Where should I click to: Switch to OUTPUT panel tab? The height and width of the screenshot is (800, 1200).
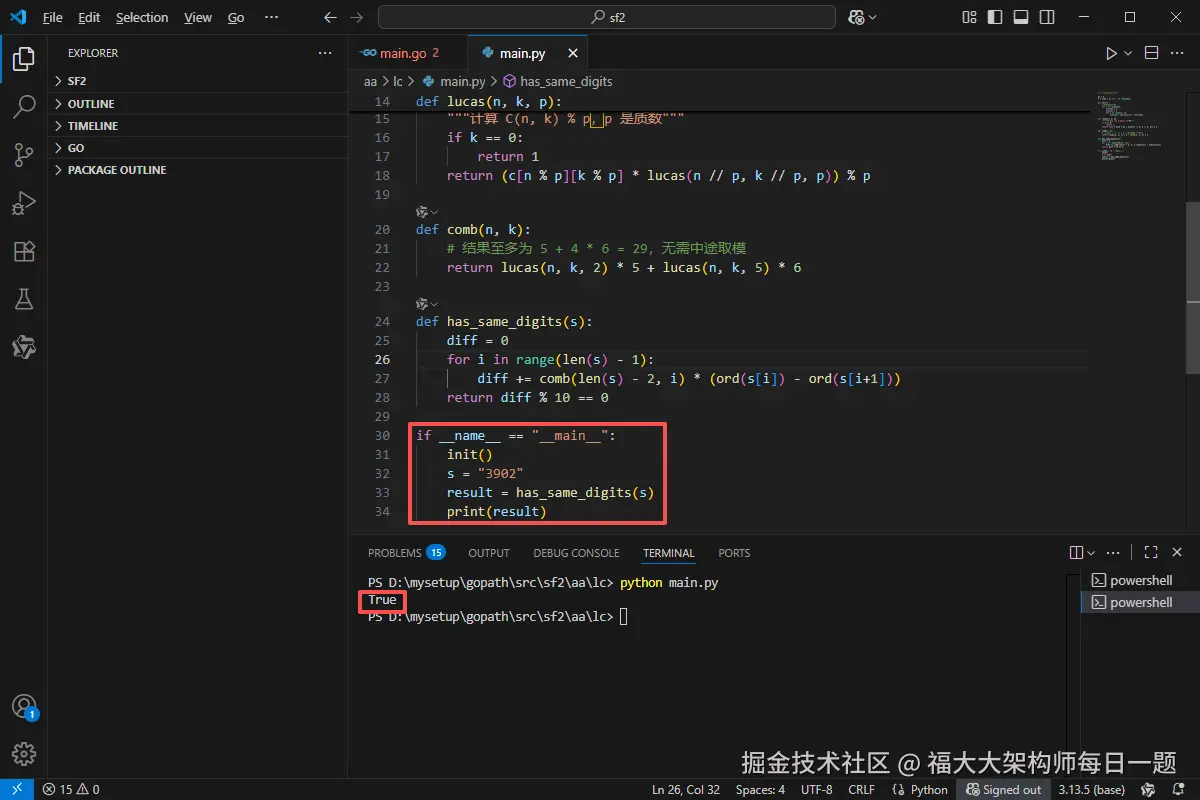489,553
